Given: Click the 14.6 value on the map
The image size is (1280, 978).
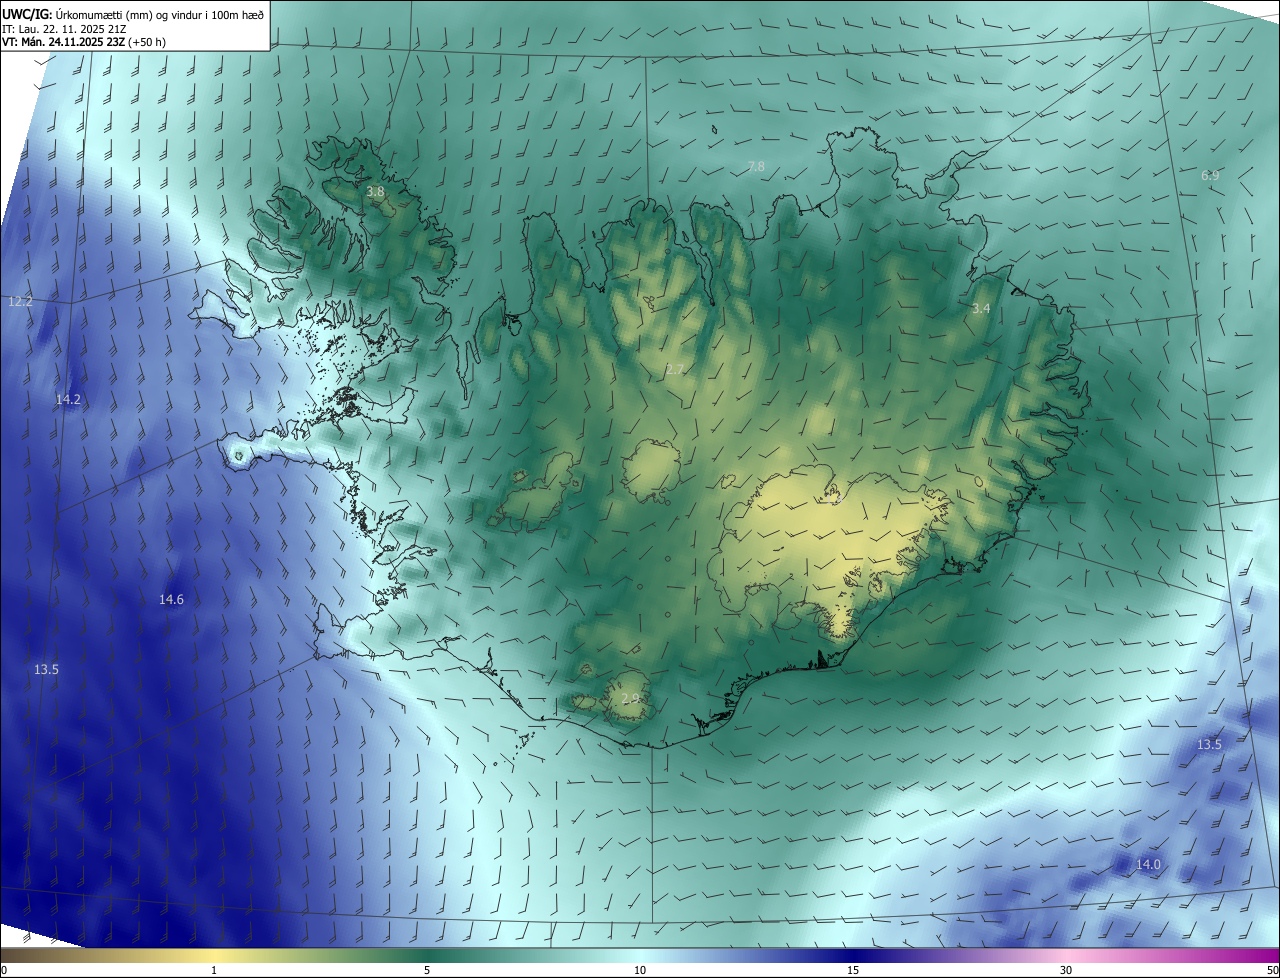Looking at the screenshot, I should [171, 599].
